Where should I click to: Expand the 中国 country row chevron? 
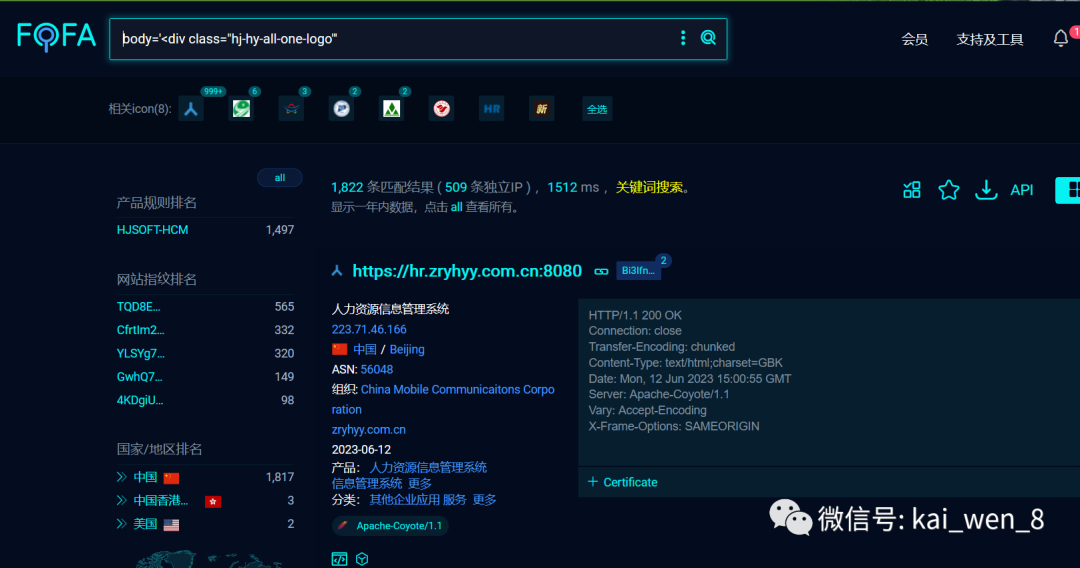(x=122, y=477)
